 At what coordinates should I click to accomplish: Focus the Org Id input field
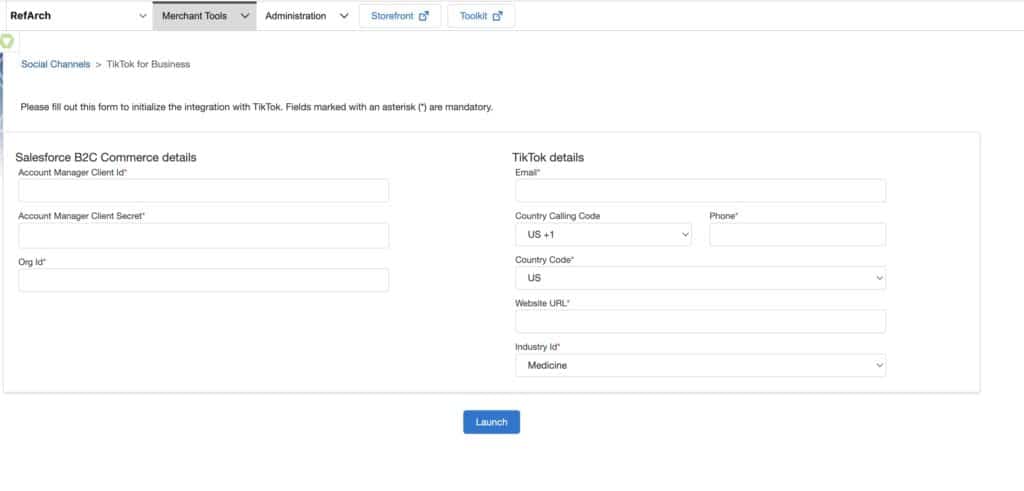tap(203, 280)
